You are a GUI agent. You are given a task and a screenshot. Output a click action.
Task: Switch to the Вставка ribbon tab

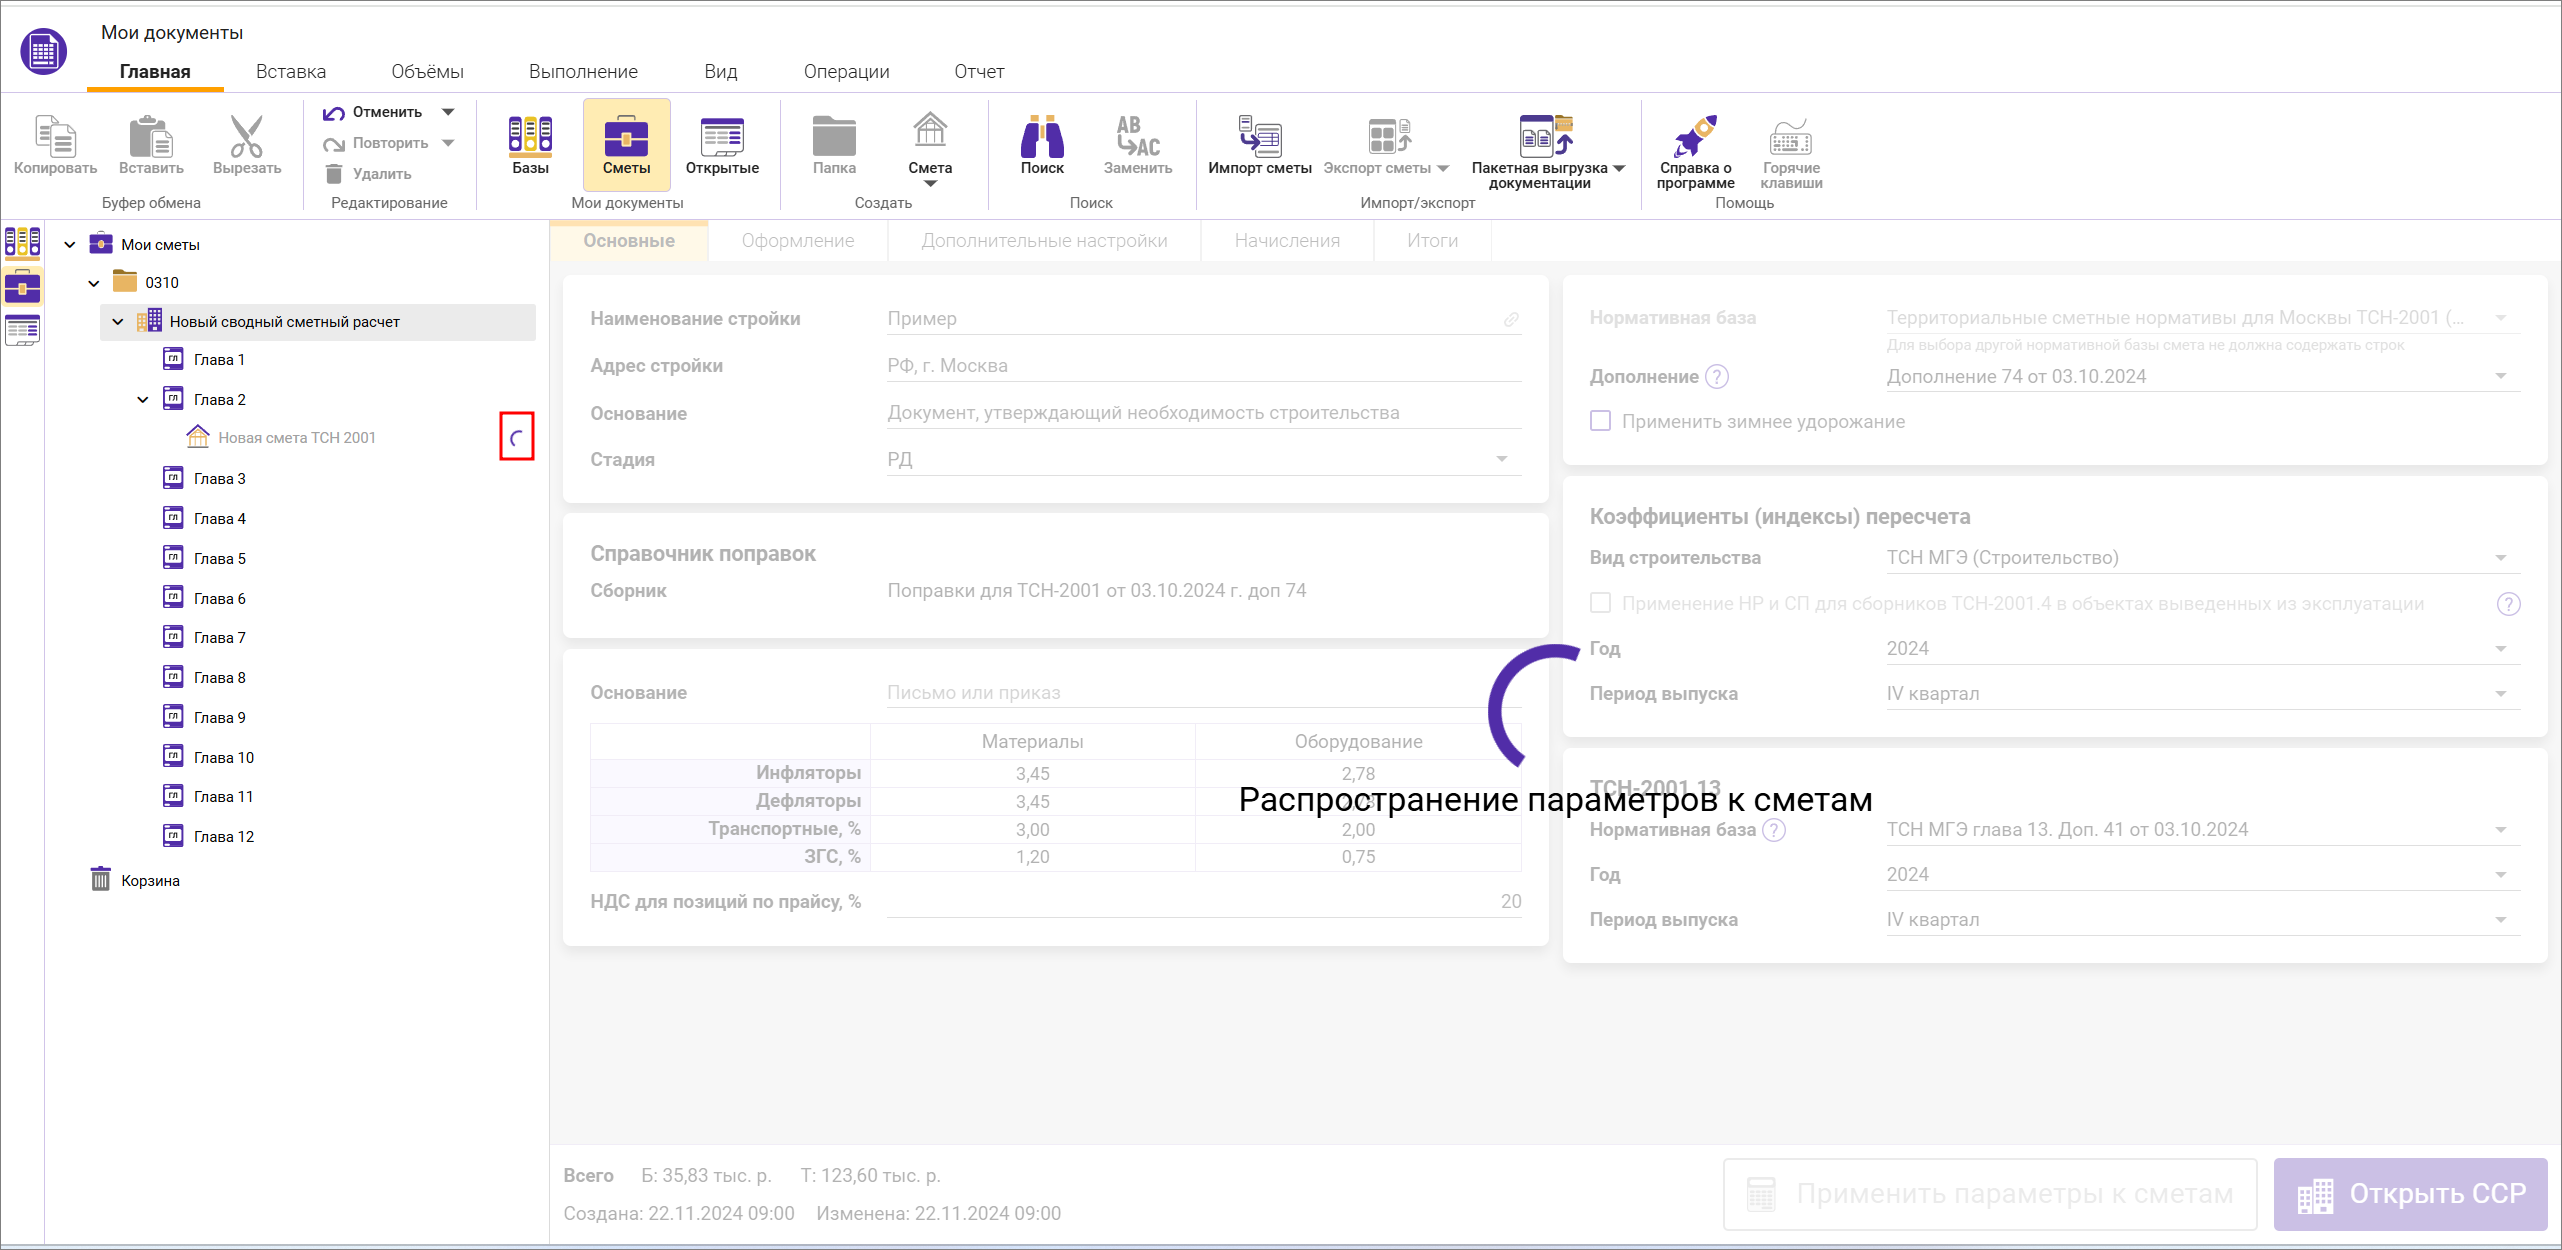point(290,71)
